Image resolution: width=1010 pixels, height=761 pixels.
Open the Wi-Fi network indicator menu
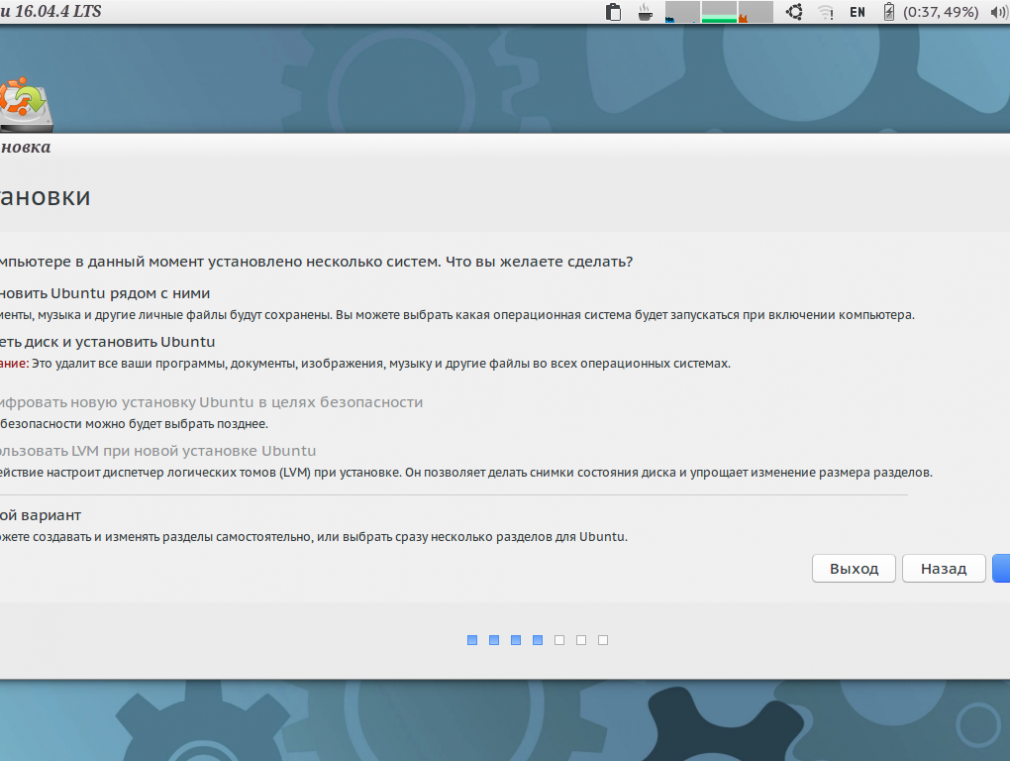click(x=826, y=12)
